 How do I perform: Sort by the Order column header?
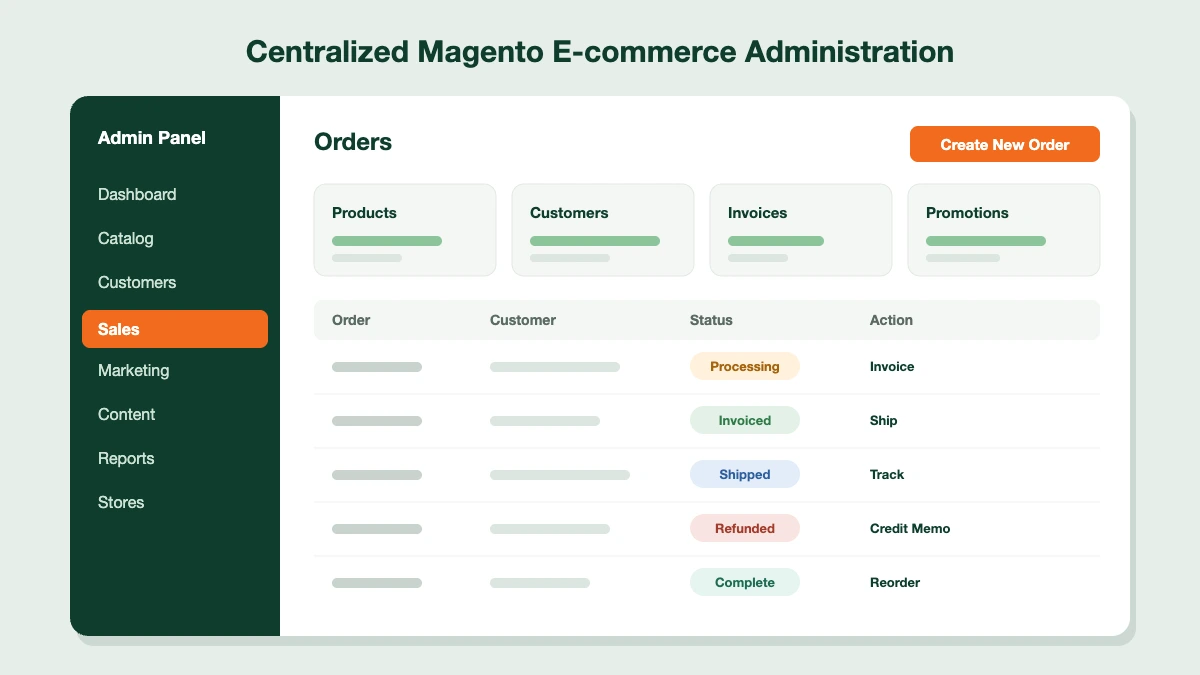(x=351, y=320)
